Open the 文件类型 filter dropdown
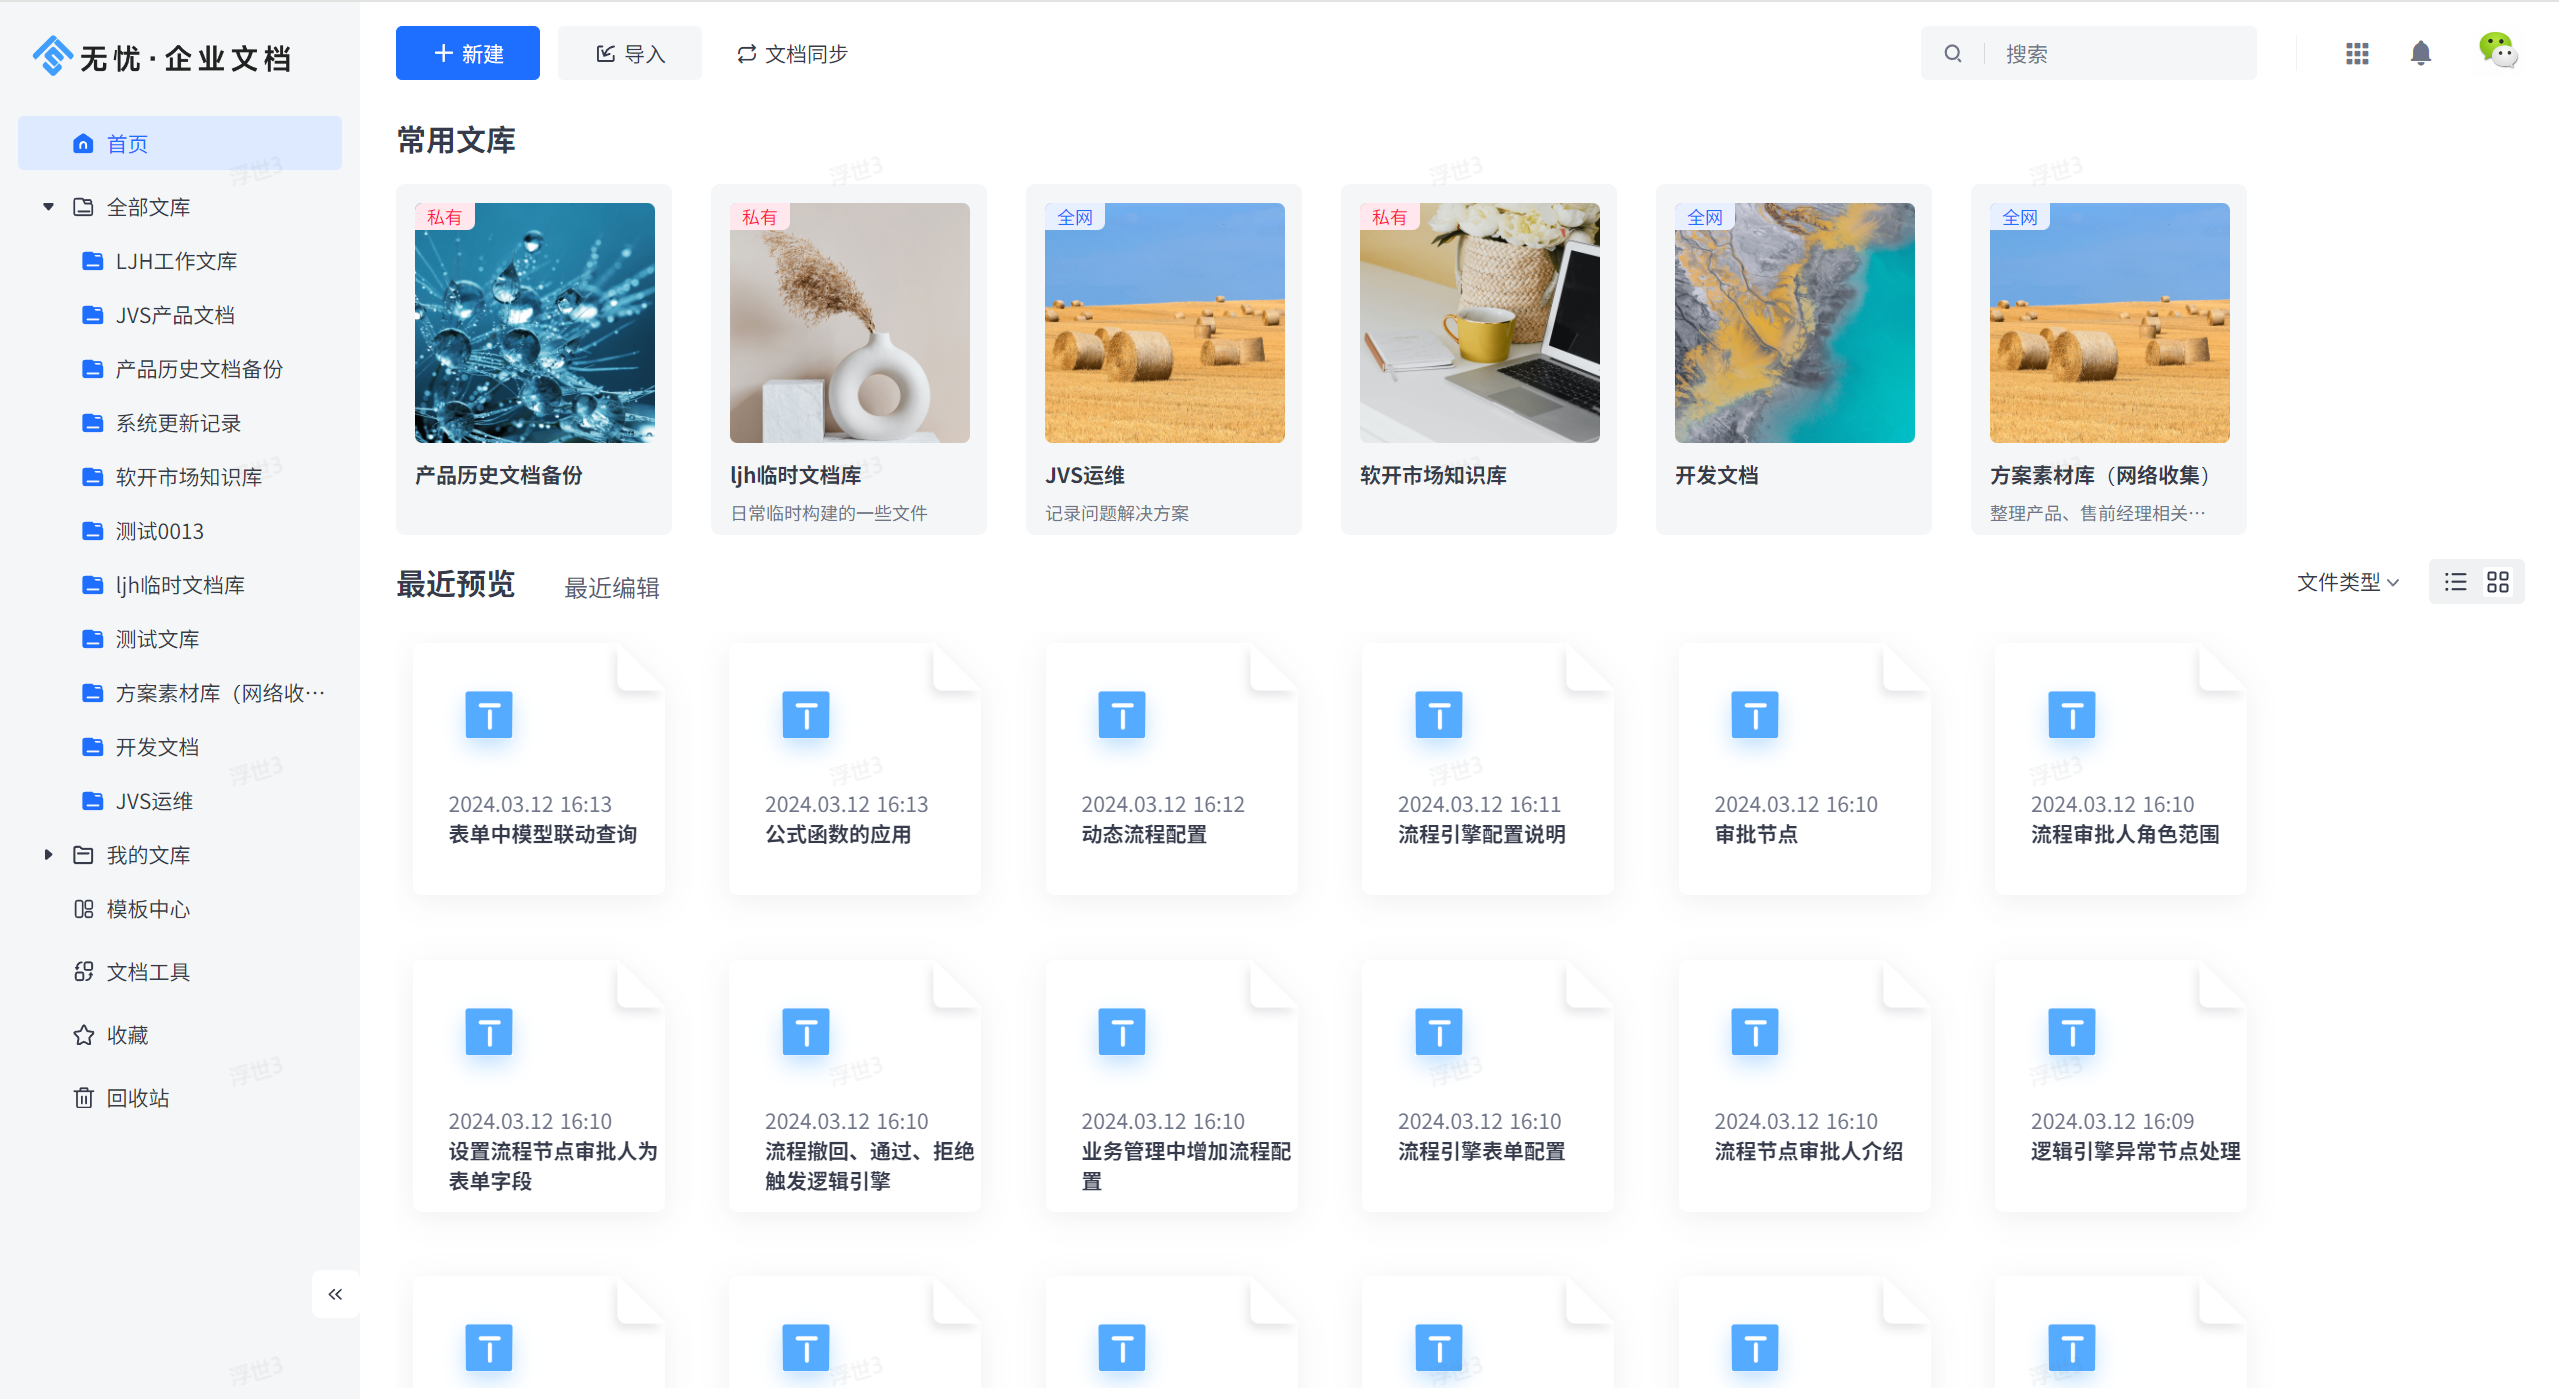Image resolution: width=2559 pixels, height=1399 pixels. click(2347, 582)
